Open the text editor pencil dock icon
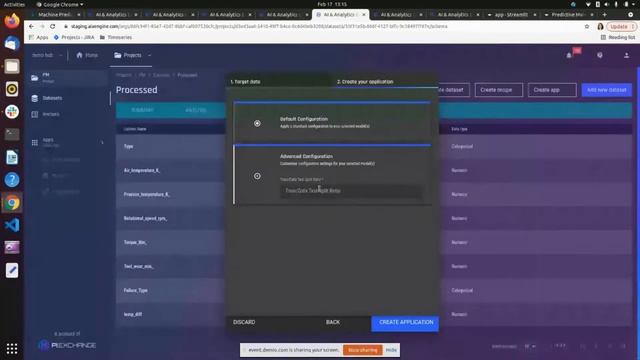Screen dimensions: 640x360 pos(12,270)
